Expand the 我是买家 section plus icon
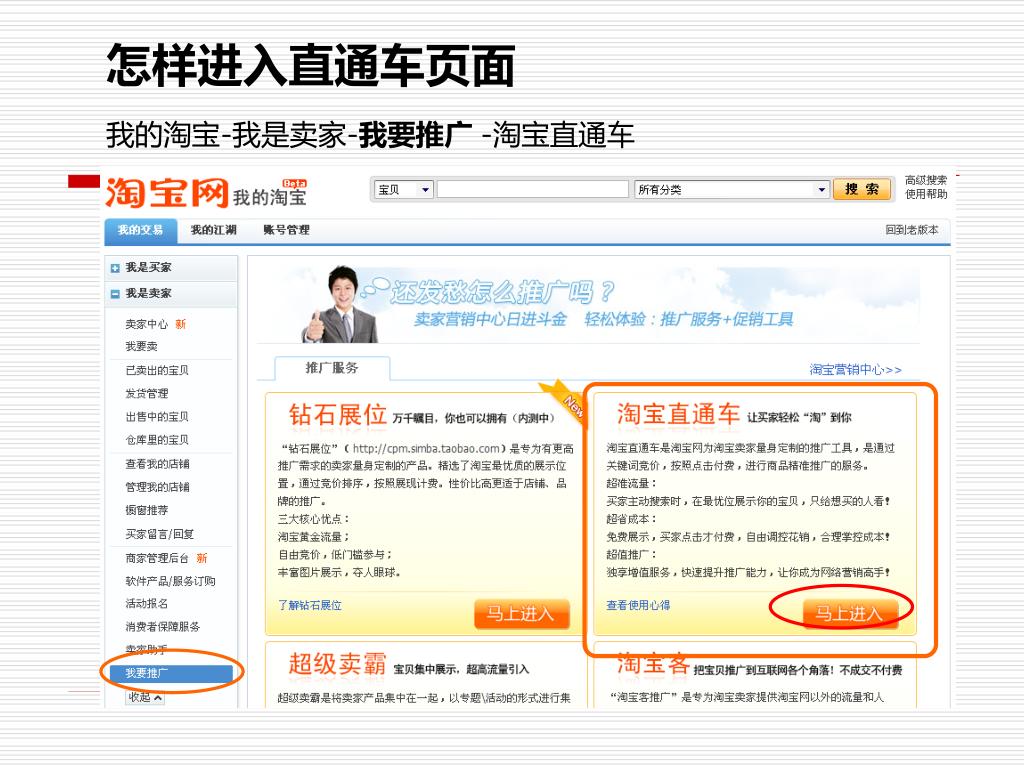The width and height of the screenshot is (1024, 768). point(115,268)
